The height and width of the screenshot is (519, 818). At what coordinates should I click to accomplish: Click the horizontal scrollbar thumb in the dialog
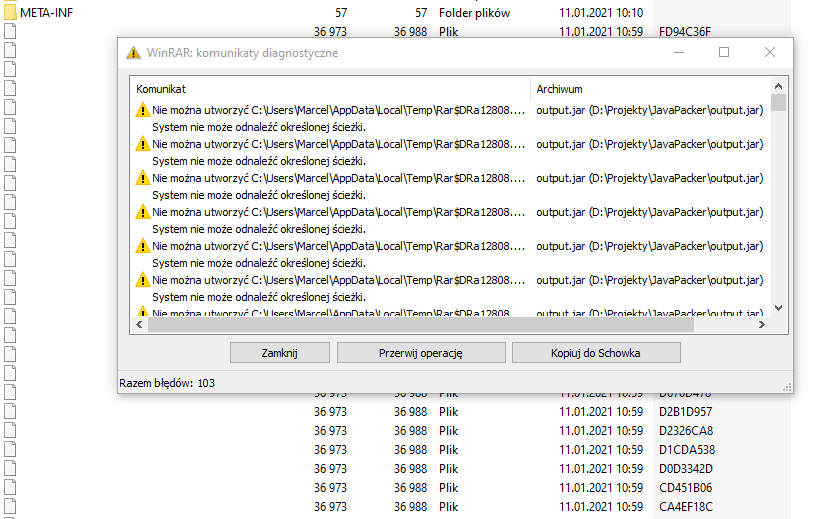click(x=421, y=324)
